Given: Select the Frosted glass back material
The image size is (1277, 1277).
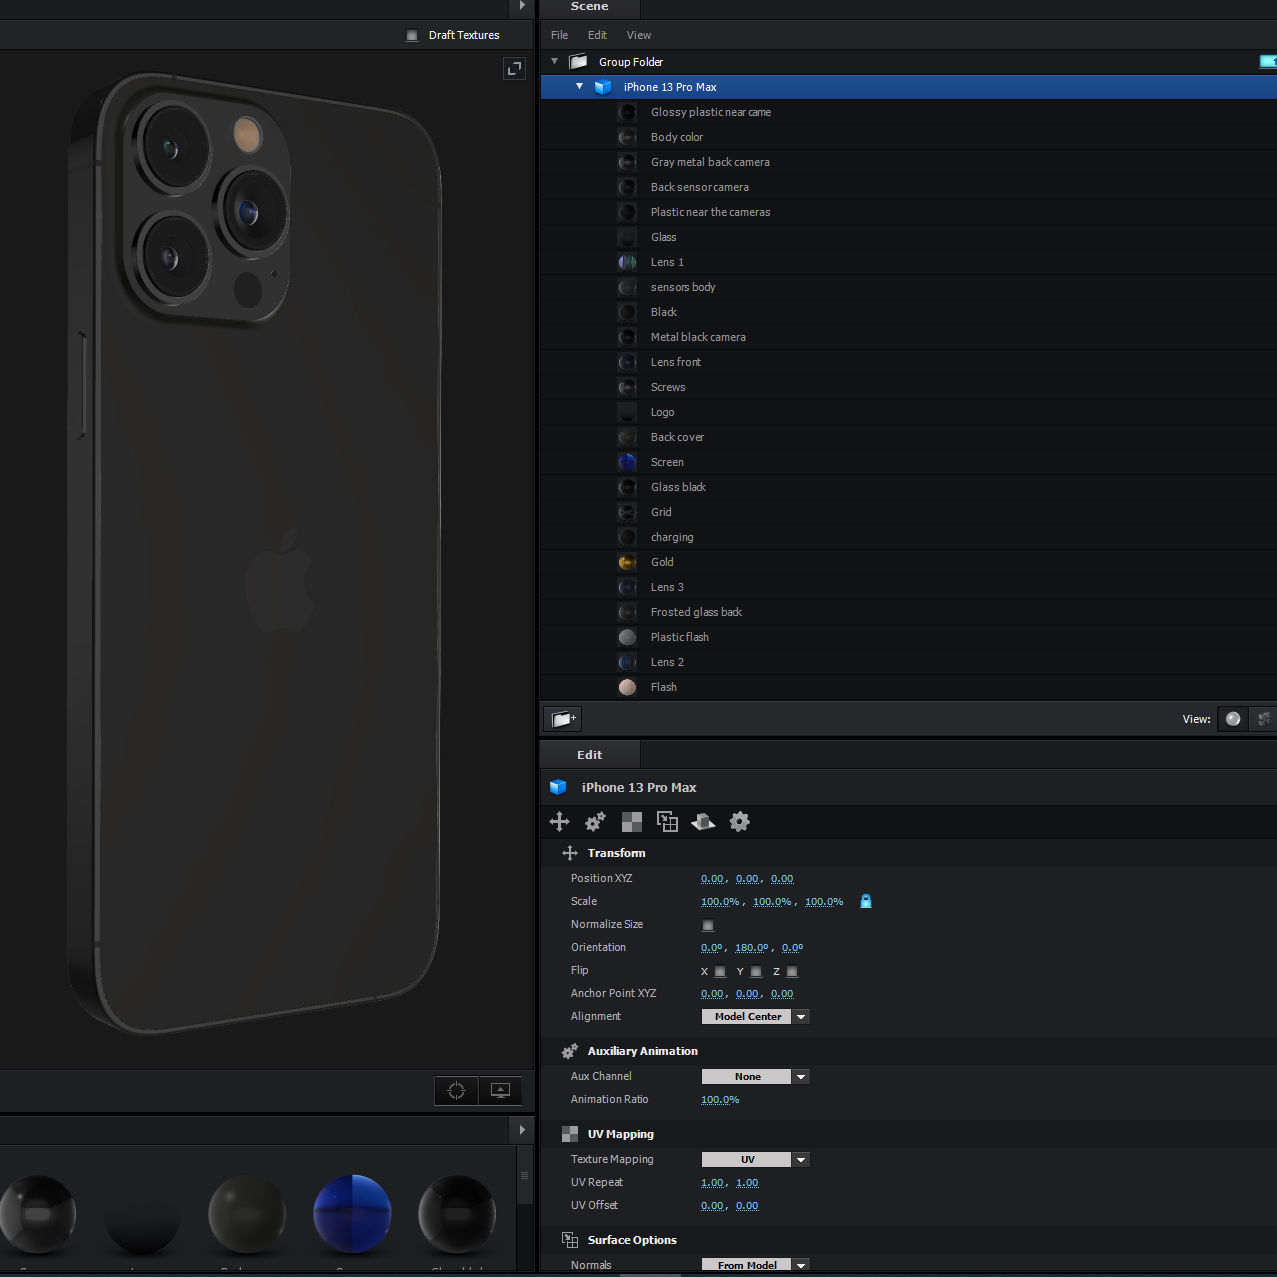Looking at the screenshot, I should click(x=908, y=612).
